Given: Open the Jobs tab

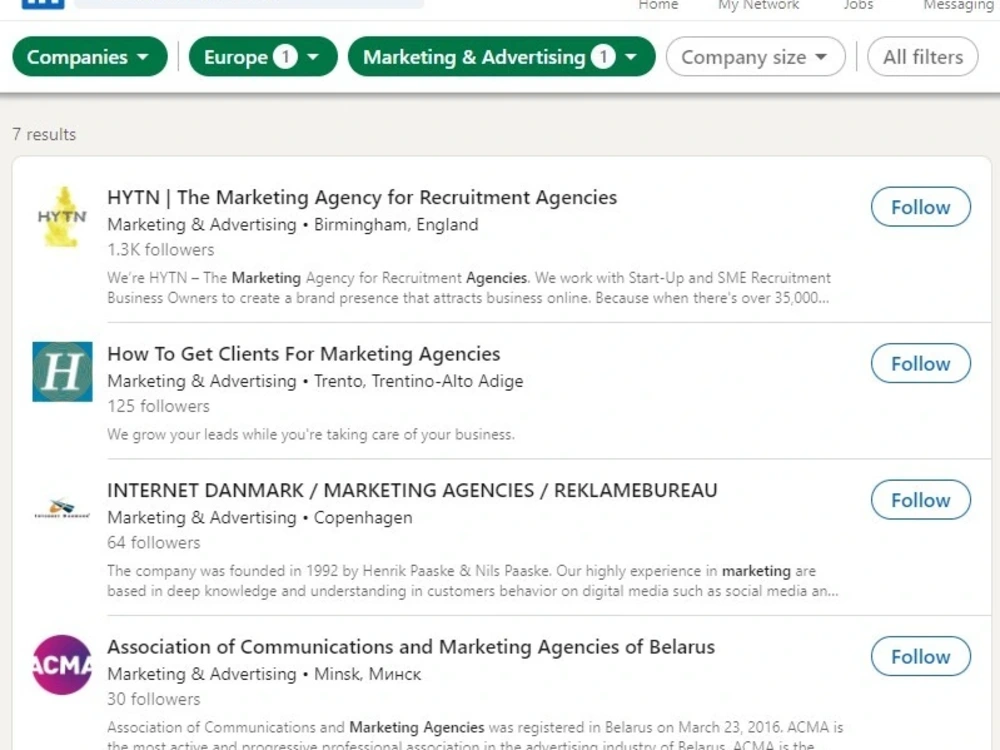Looking at the screenshot, I should click(858, 4).
